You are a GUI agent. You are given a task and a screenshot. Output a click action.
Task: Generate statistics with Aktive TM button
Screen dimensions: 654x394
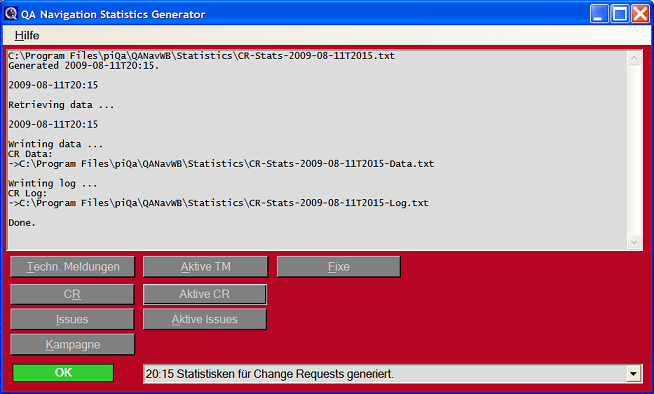[205, 267]
